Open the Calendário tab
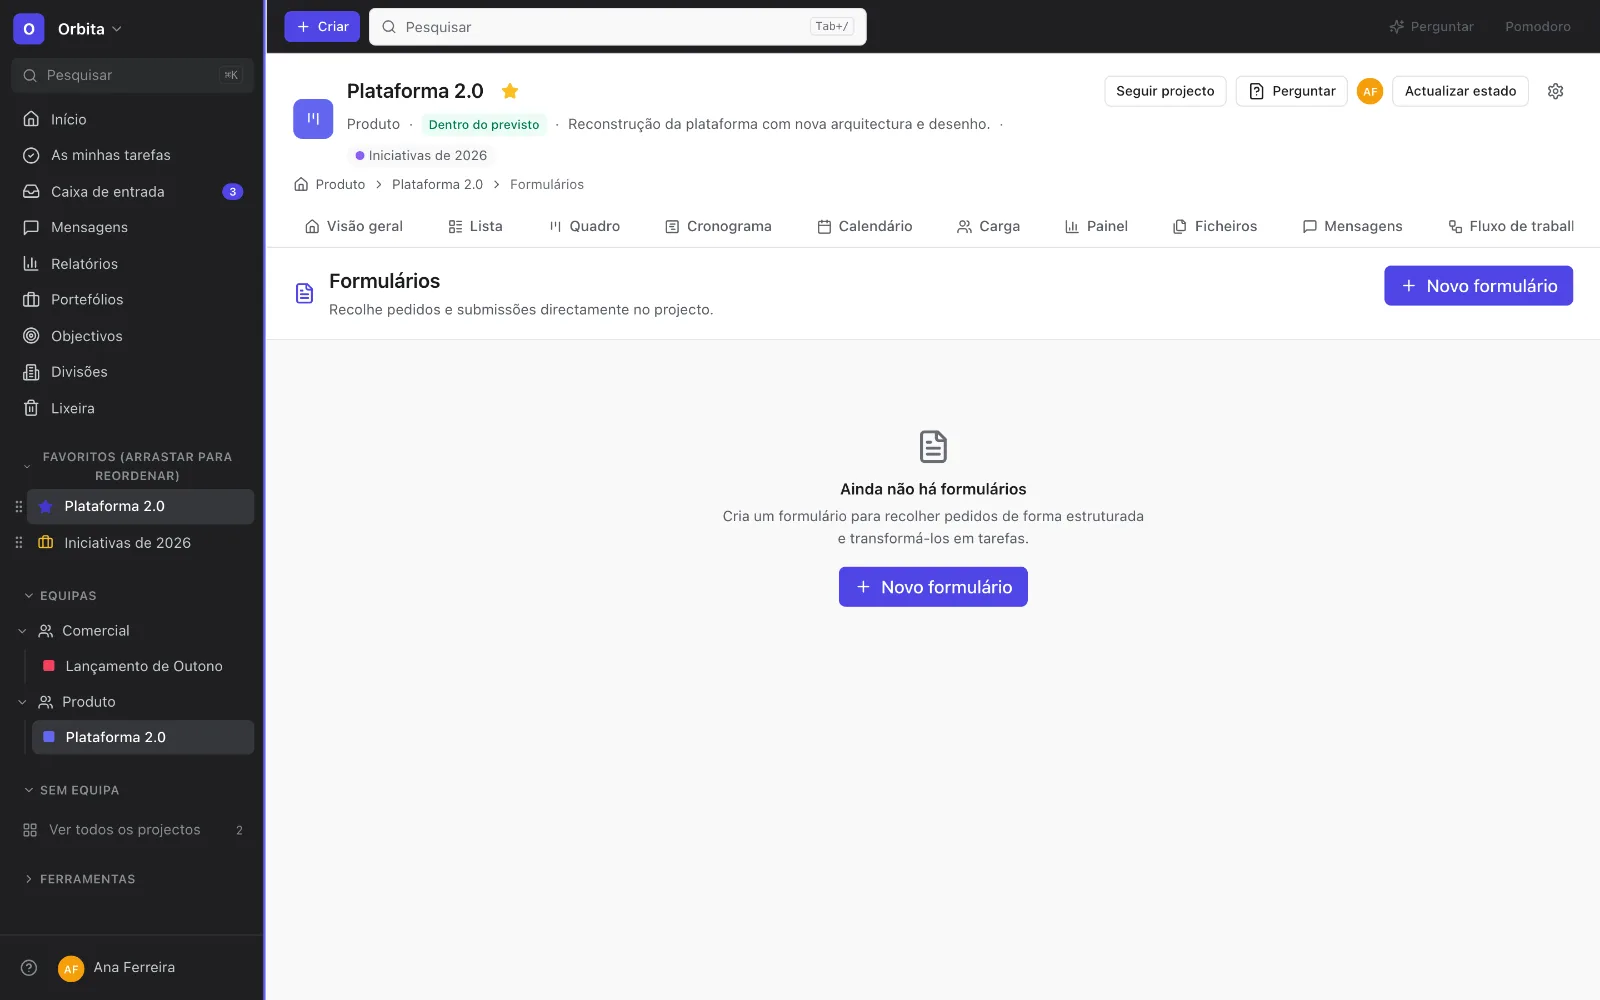 865,226
